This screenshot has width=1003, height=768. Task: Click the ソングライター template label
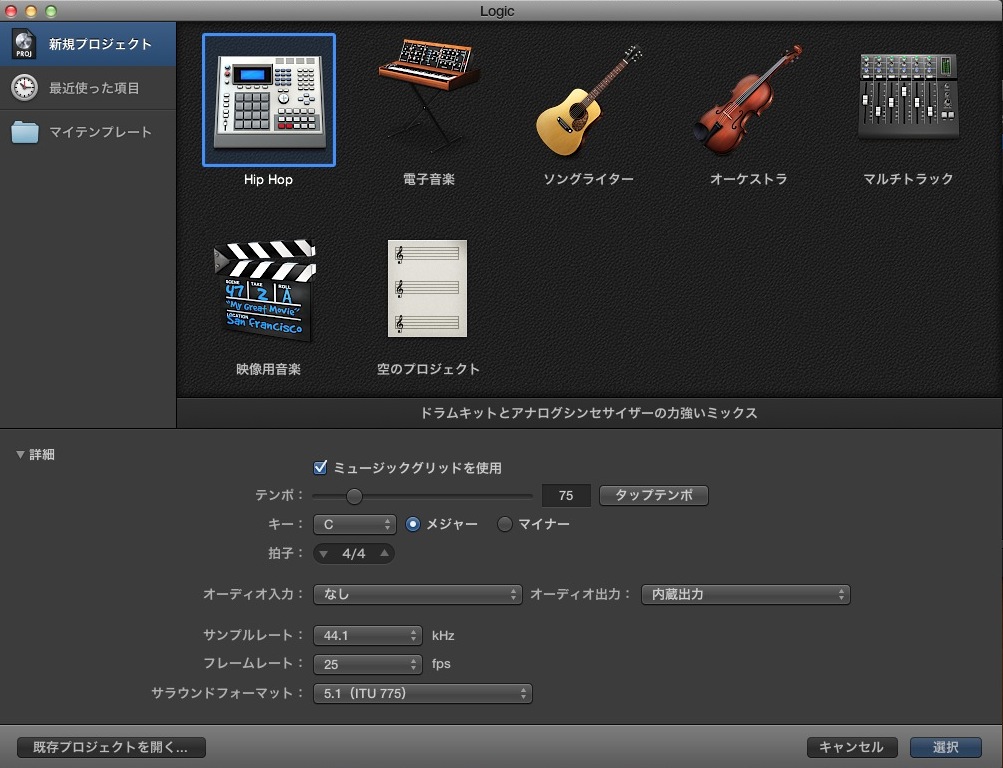click(x=588, y=180)
